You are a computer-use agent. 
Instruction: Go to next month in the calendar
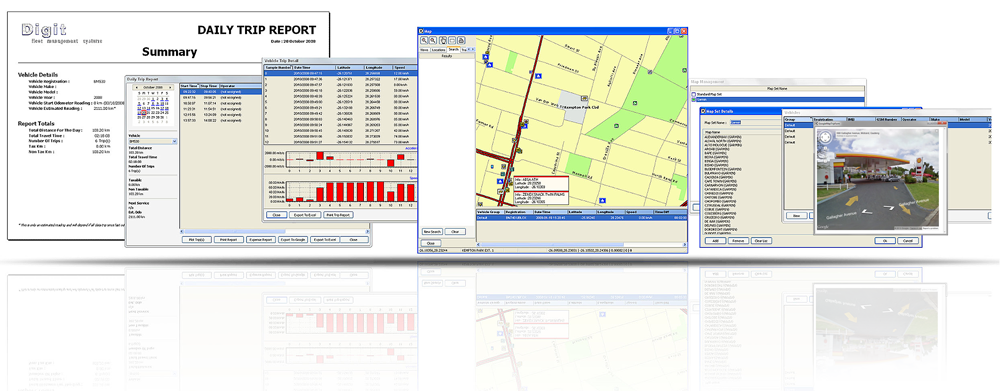[x=170, y=87]
